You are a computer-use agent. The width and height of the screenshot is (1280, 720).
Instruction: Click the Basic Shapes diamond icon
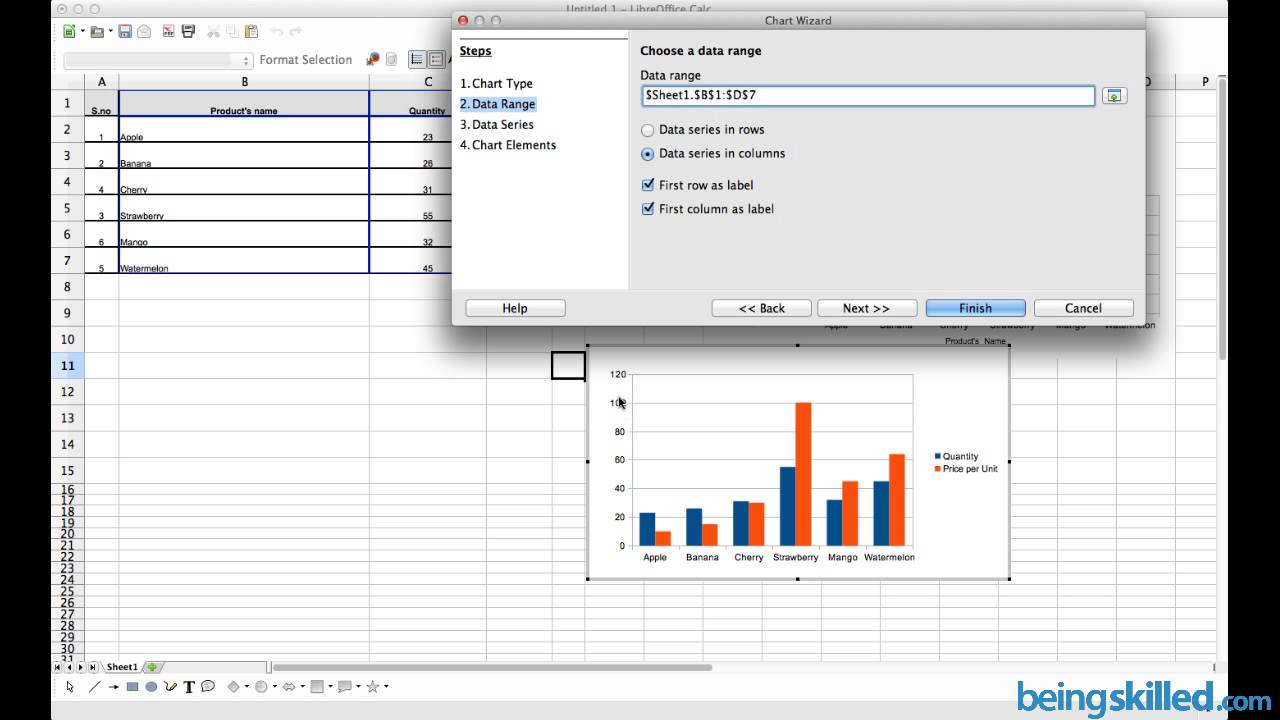[x=233, y=686]
